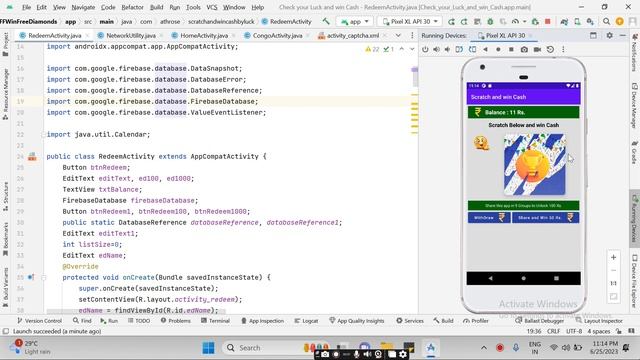Toggle the status bar tool window button
The height and width of the screenshot is (360, 640).
click(6, 331)
